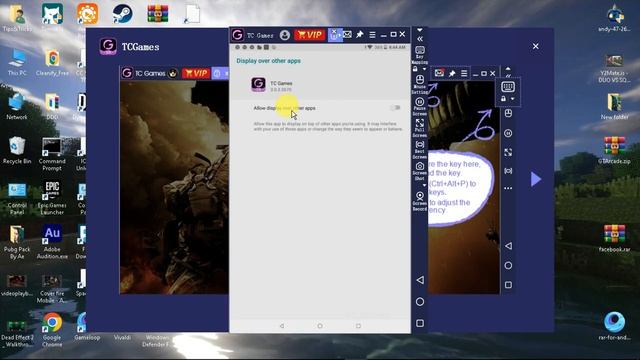Close the TCGames tutorial dialog
The image size is (640, 360).
point(536,47)
